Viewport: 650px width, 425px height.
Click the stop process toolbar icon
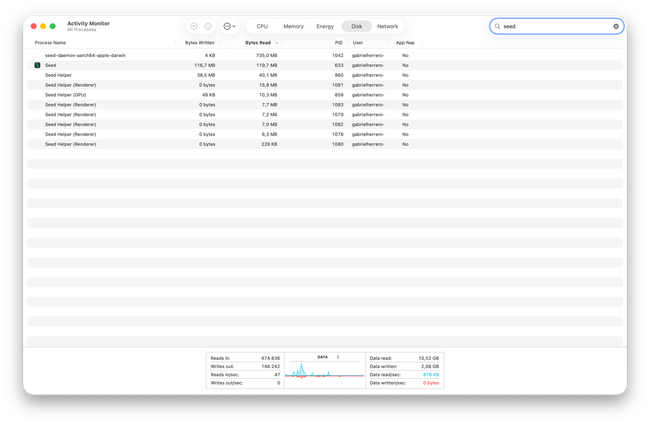pyautogui.click(x=194, y=26)
